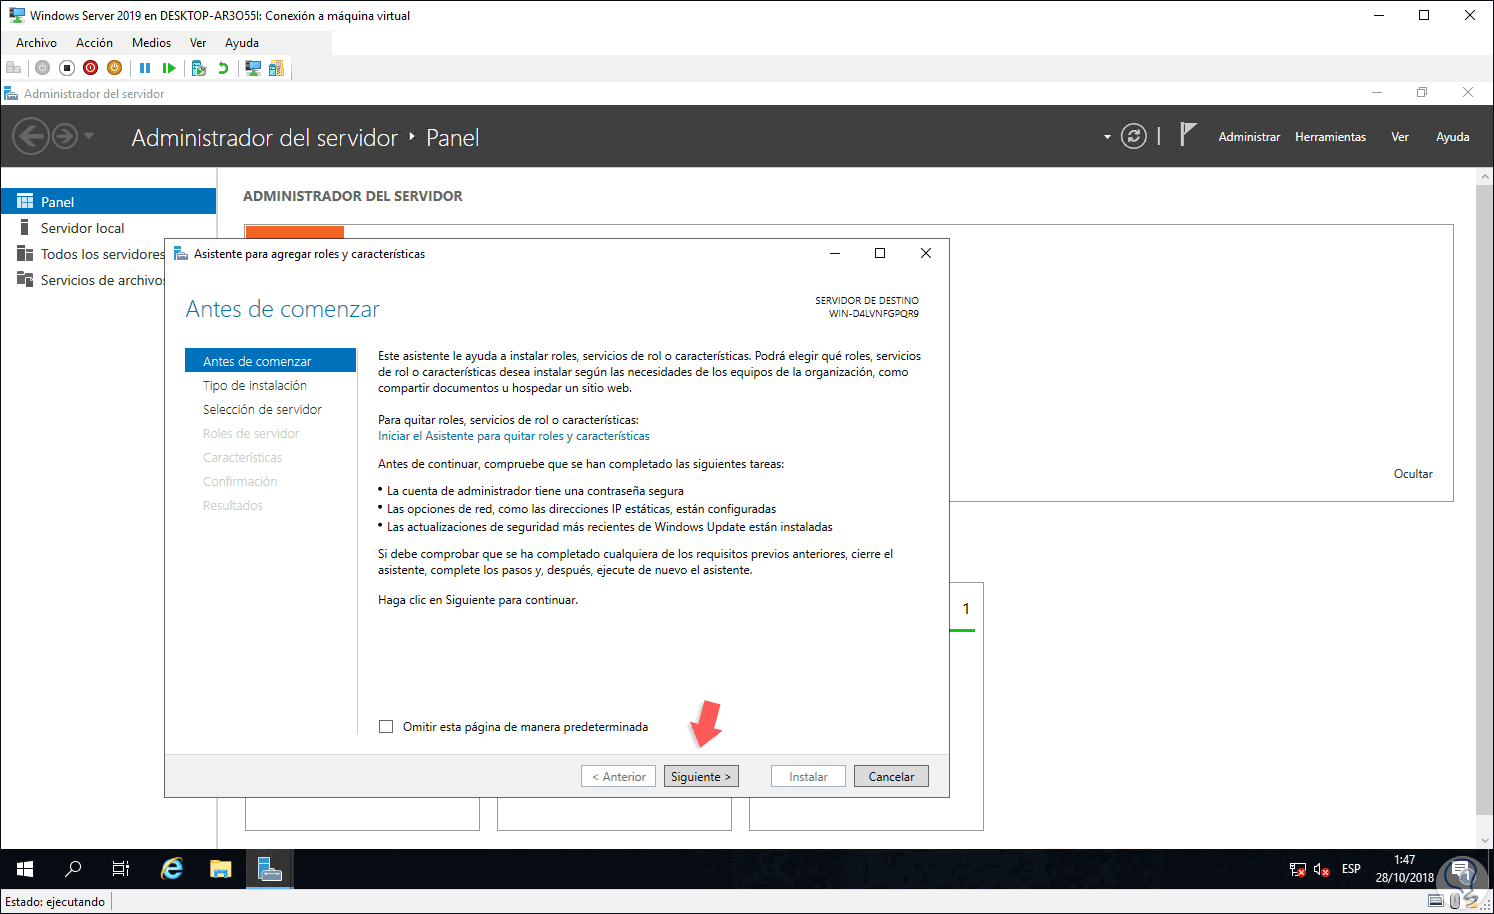Open Task View on the taskbar
This screenshot has width=1494, height=914.
point(121,869)
